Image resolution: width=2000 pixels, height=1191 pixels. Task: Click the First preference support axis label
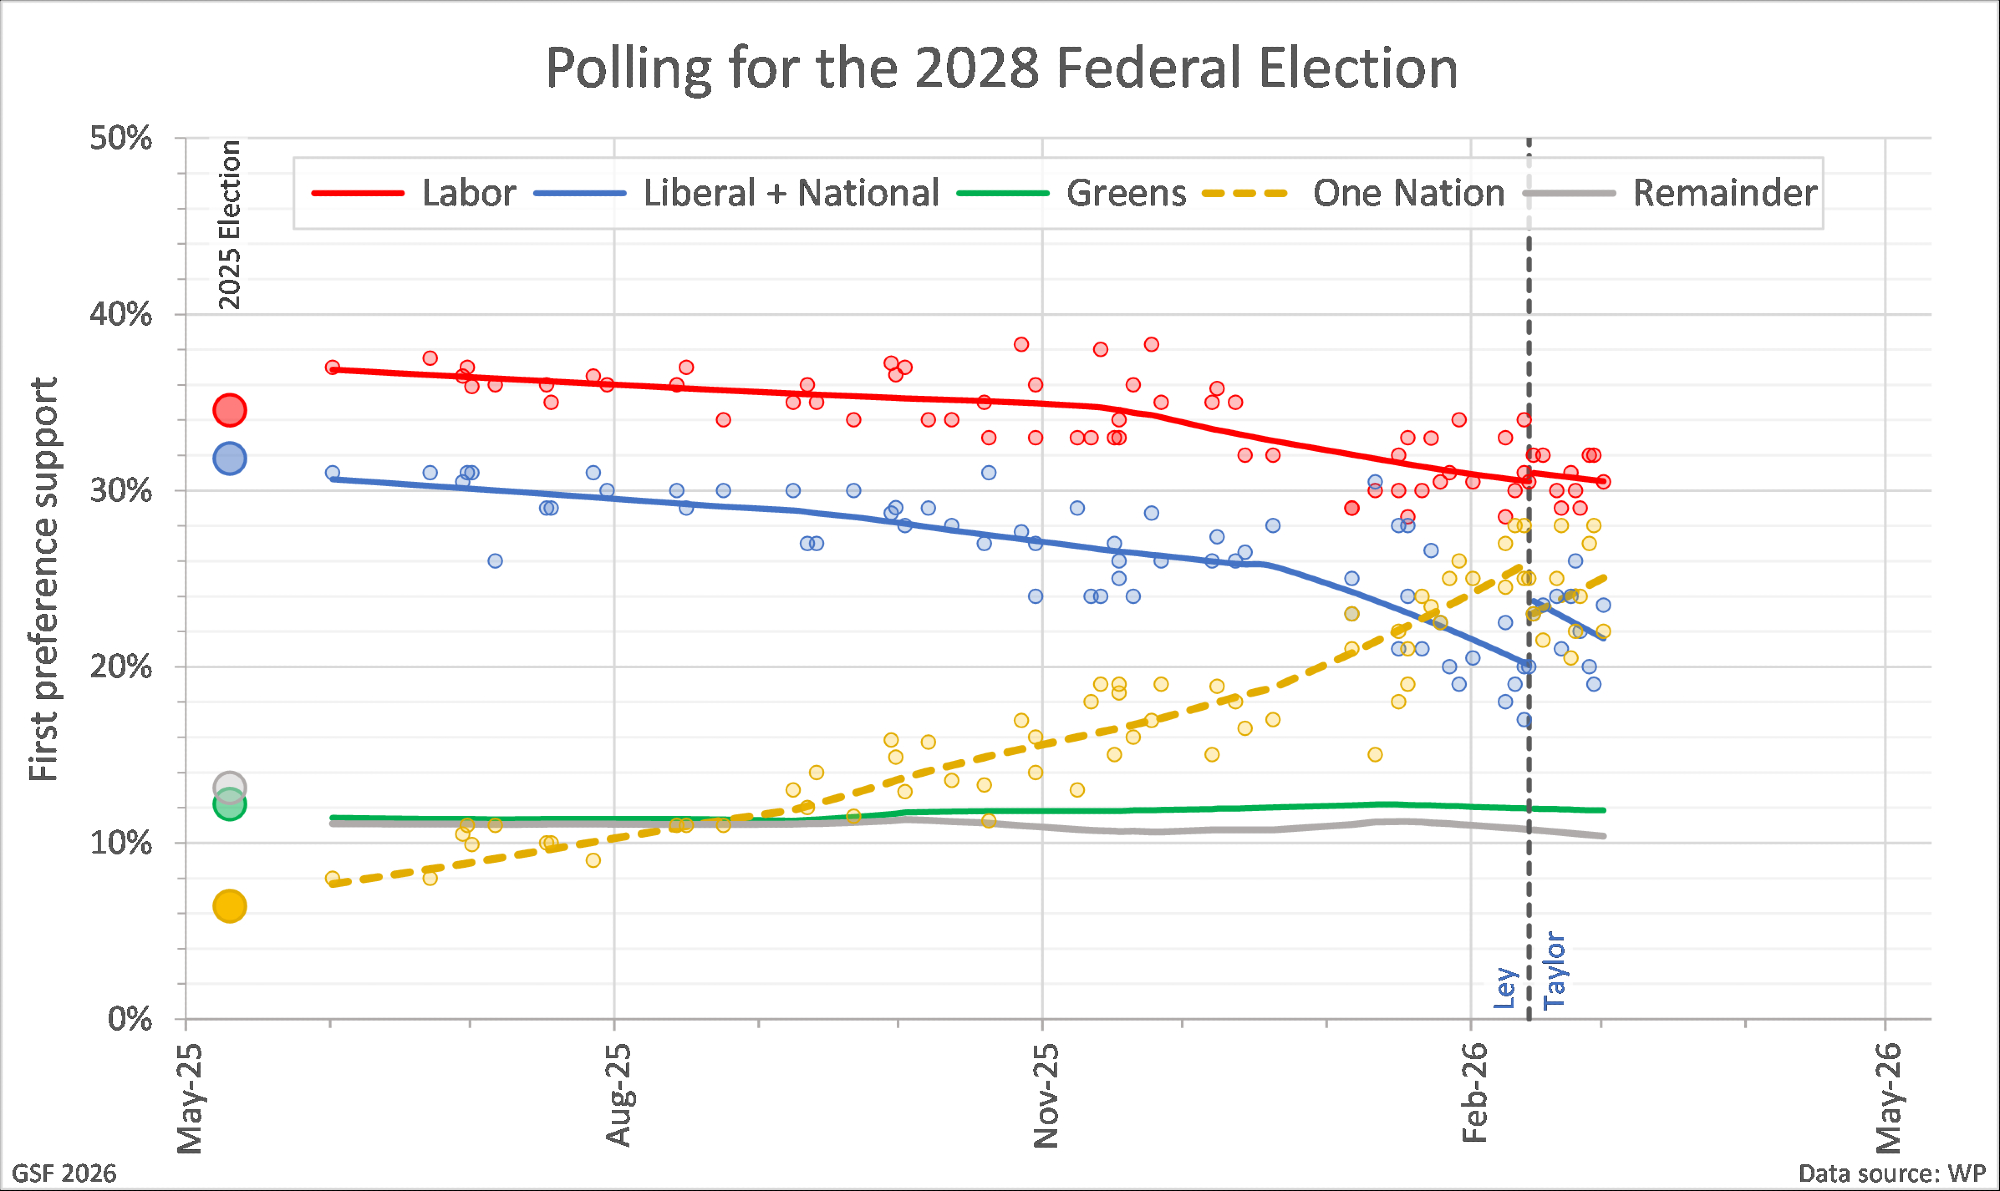pyautogui.click(x=43, y=579)
